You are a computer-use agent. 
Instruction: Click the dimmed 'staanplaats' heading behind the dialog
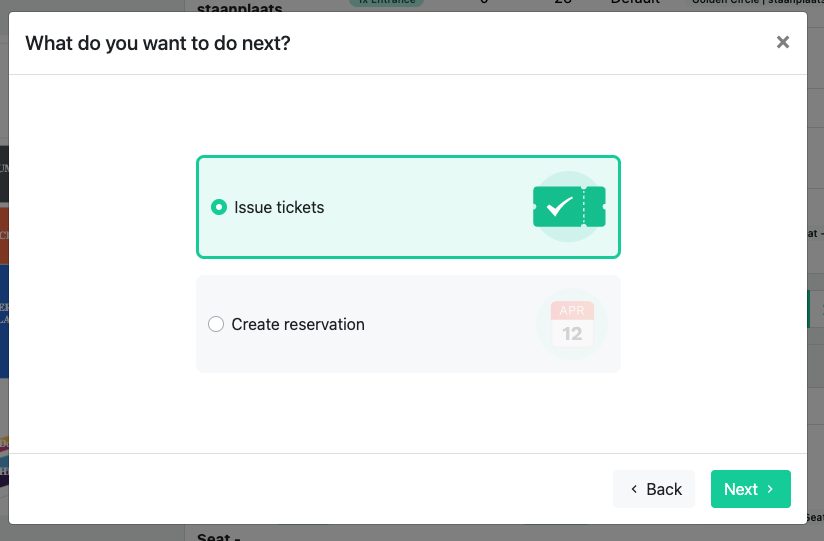click(240, 7)
